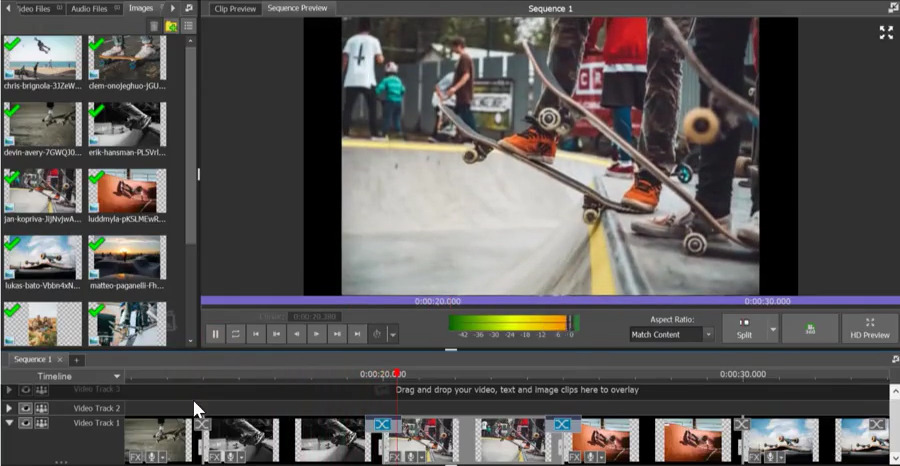This screenshot has height=466, width=900.
Task: Open playback speed dropdown arrow
Action: 393,334
